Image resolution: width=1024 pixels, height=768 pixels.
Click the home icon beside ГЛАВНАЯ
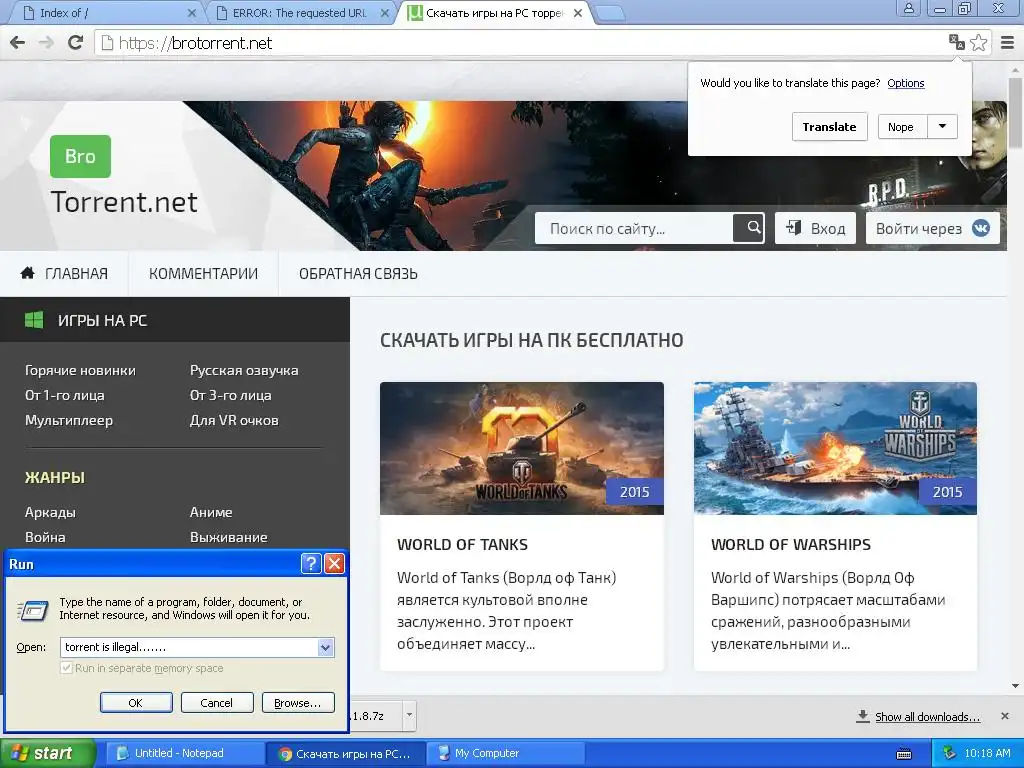click(27, 273)
